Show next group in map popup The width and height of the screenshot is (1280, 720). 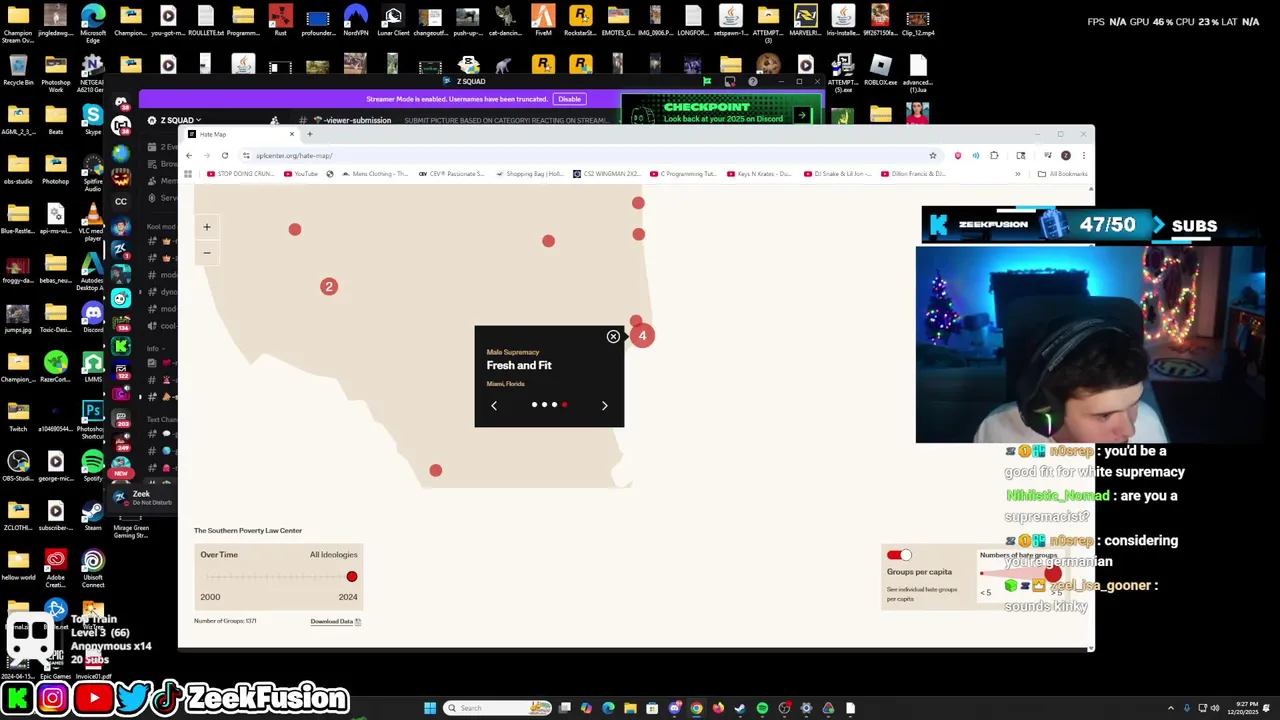pyautogui.click(x=604, y=405)
